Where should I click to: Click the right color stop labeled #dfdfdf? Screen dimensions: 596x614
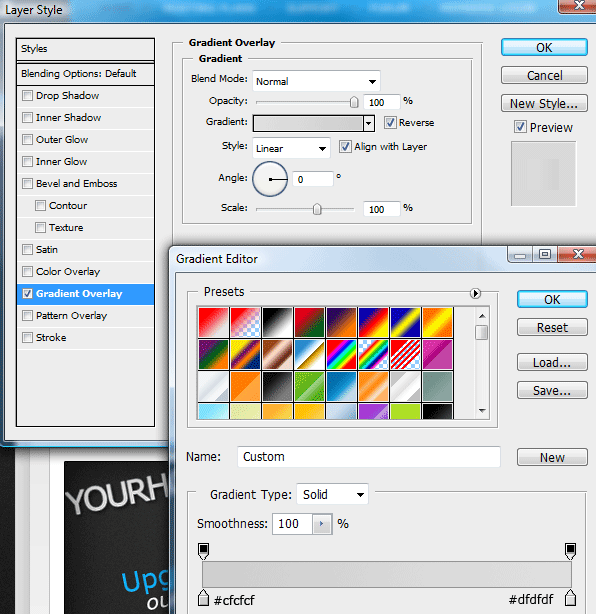[x=571, y=598]
